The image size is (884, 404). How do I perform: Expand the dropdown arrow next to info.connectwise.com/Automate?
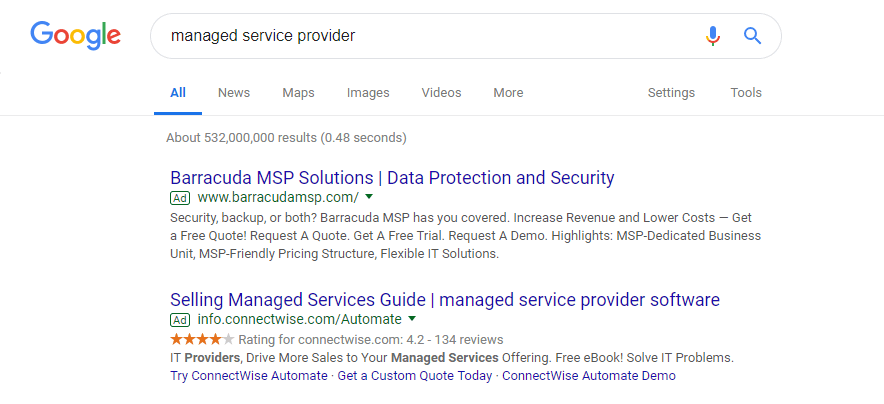(411, 320)
